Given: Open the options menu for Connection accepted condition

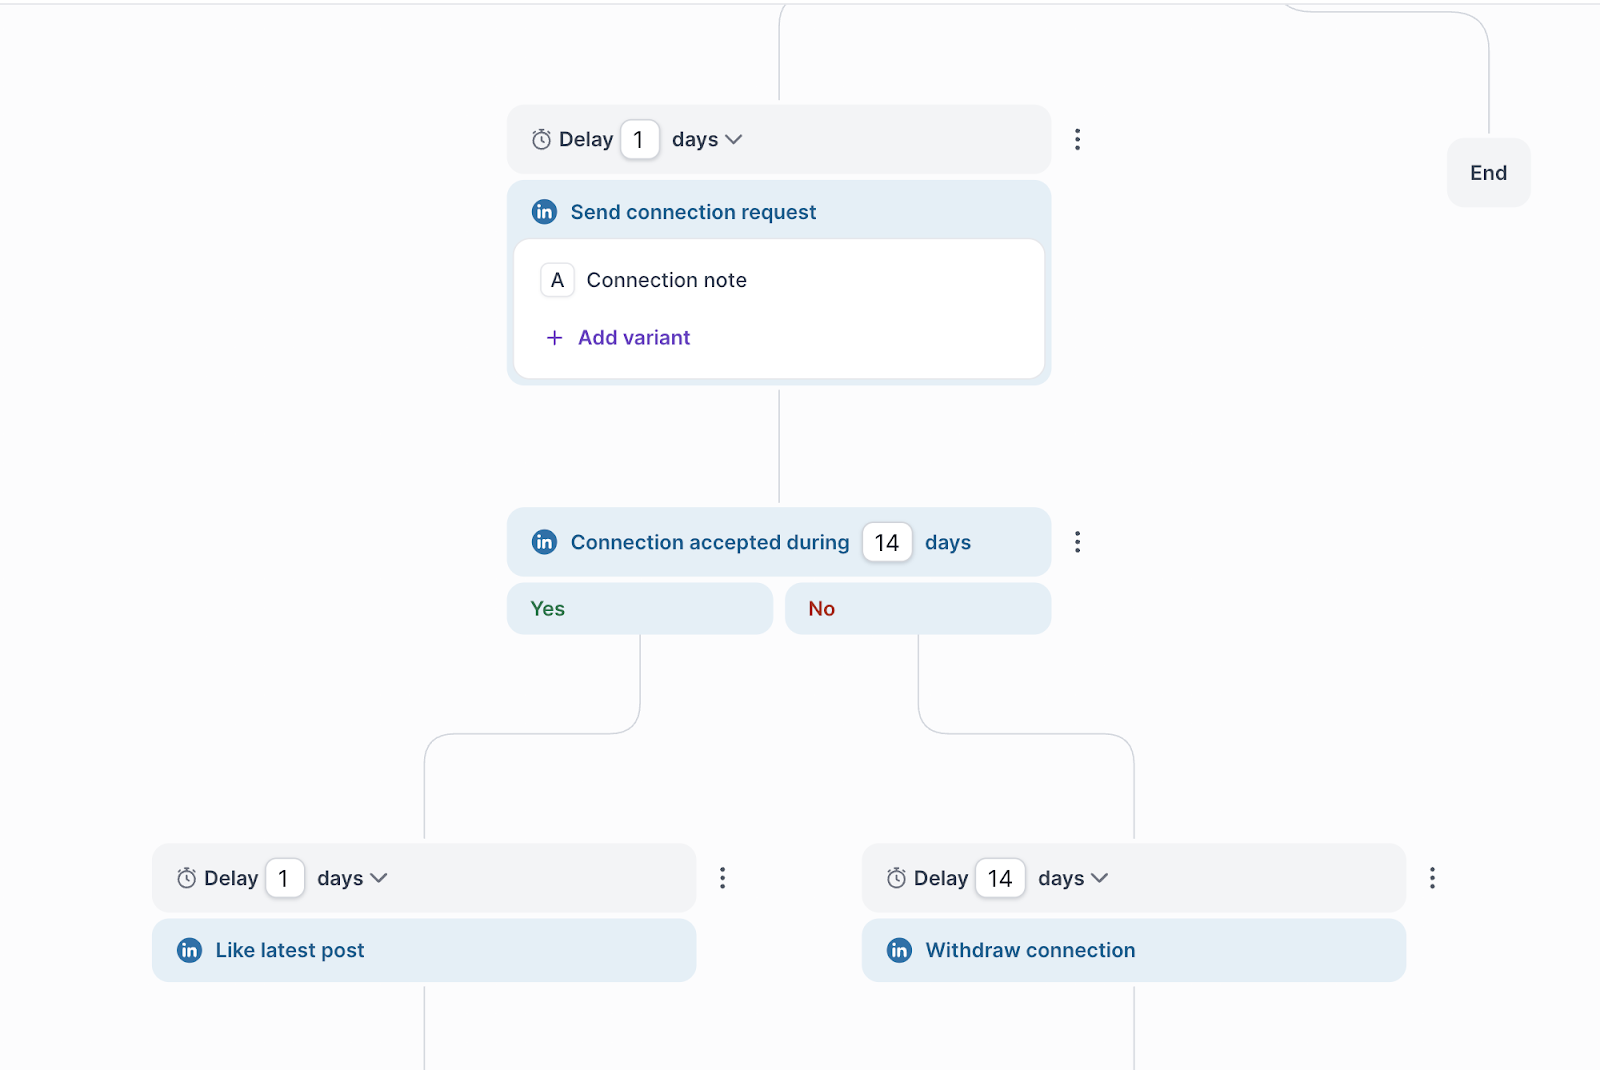Looking at the screenshot, I should (1077, 541).
